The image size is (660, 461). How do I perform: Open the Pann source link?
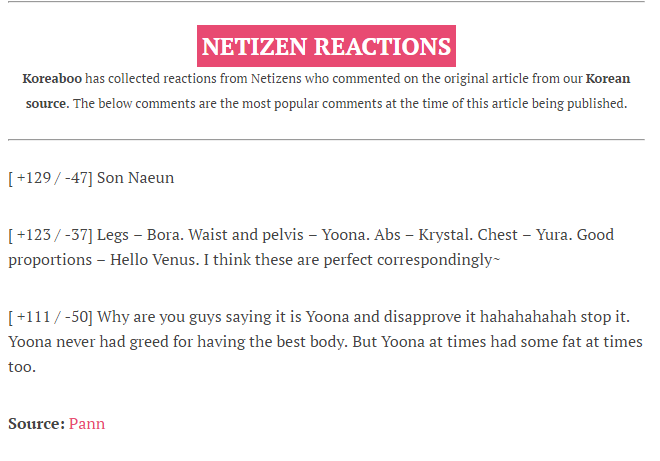[87, 424]
